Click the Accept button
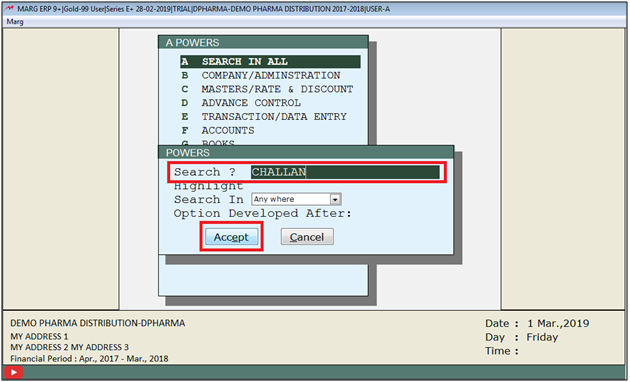630x382 pixels. (x=231, y=237)
